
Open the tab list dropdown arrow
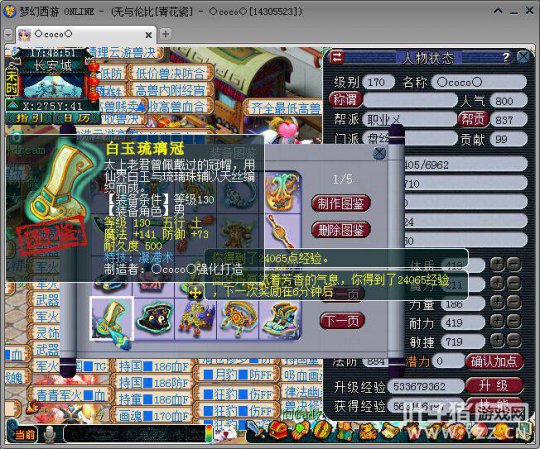8,34
